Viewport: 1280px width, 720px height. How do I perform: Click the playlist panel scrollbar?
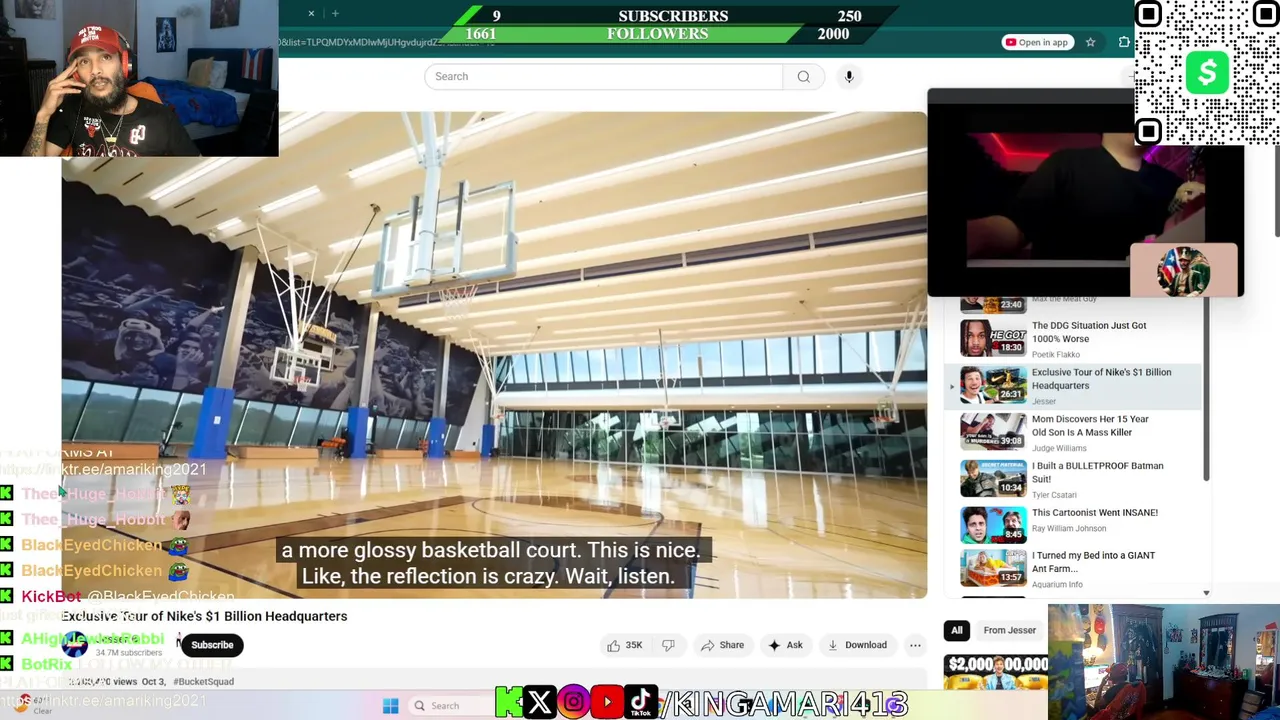coord(1206,390)
